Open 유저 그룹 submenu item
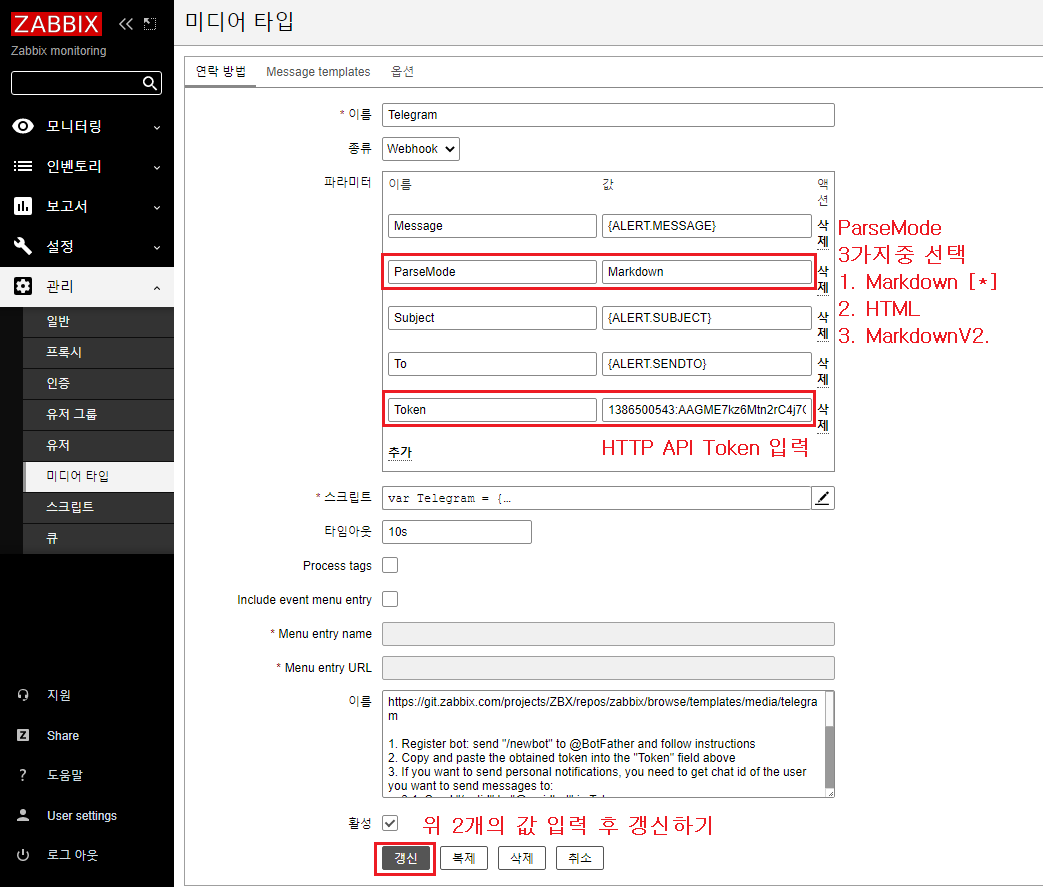This screenshot has height=887, width=1043. (98, 415)
